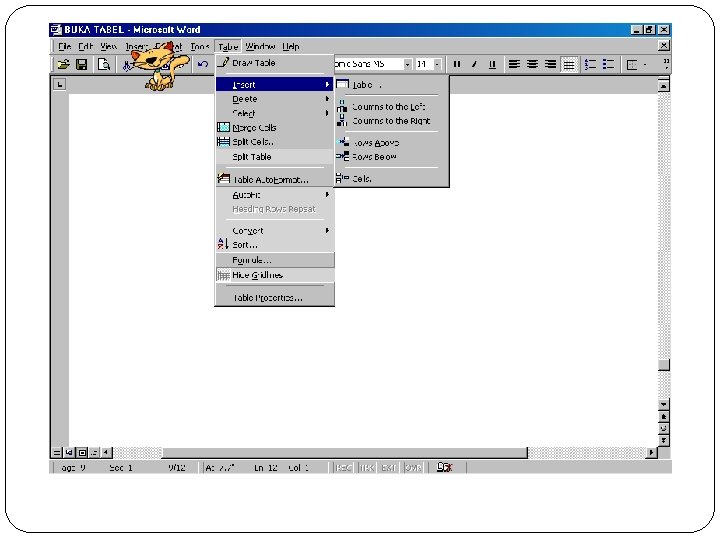The image size is (720, 540).
Task: Expand the Delete submenu entry
Action: click(x=275, y=99)
